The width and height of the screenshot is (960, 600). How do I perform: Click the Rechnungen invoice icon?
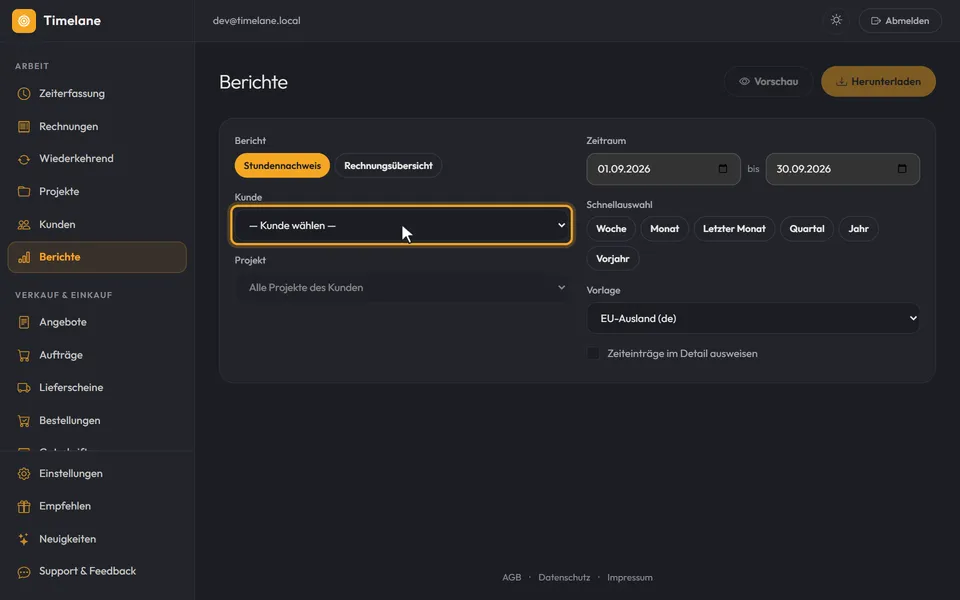(x=24, y=127)
